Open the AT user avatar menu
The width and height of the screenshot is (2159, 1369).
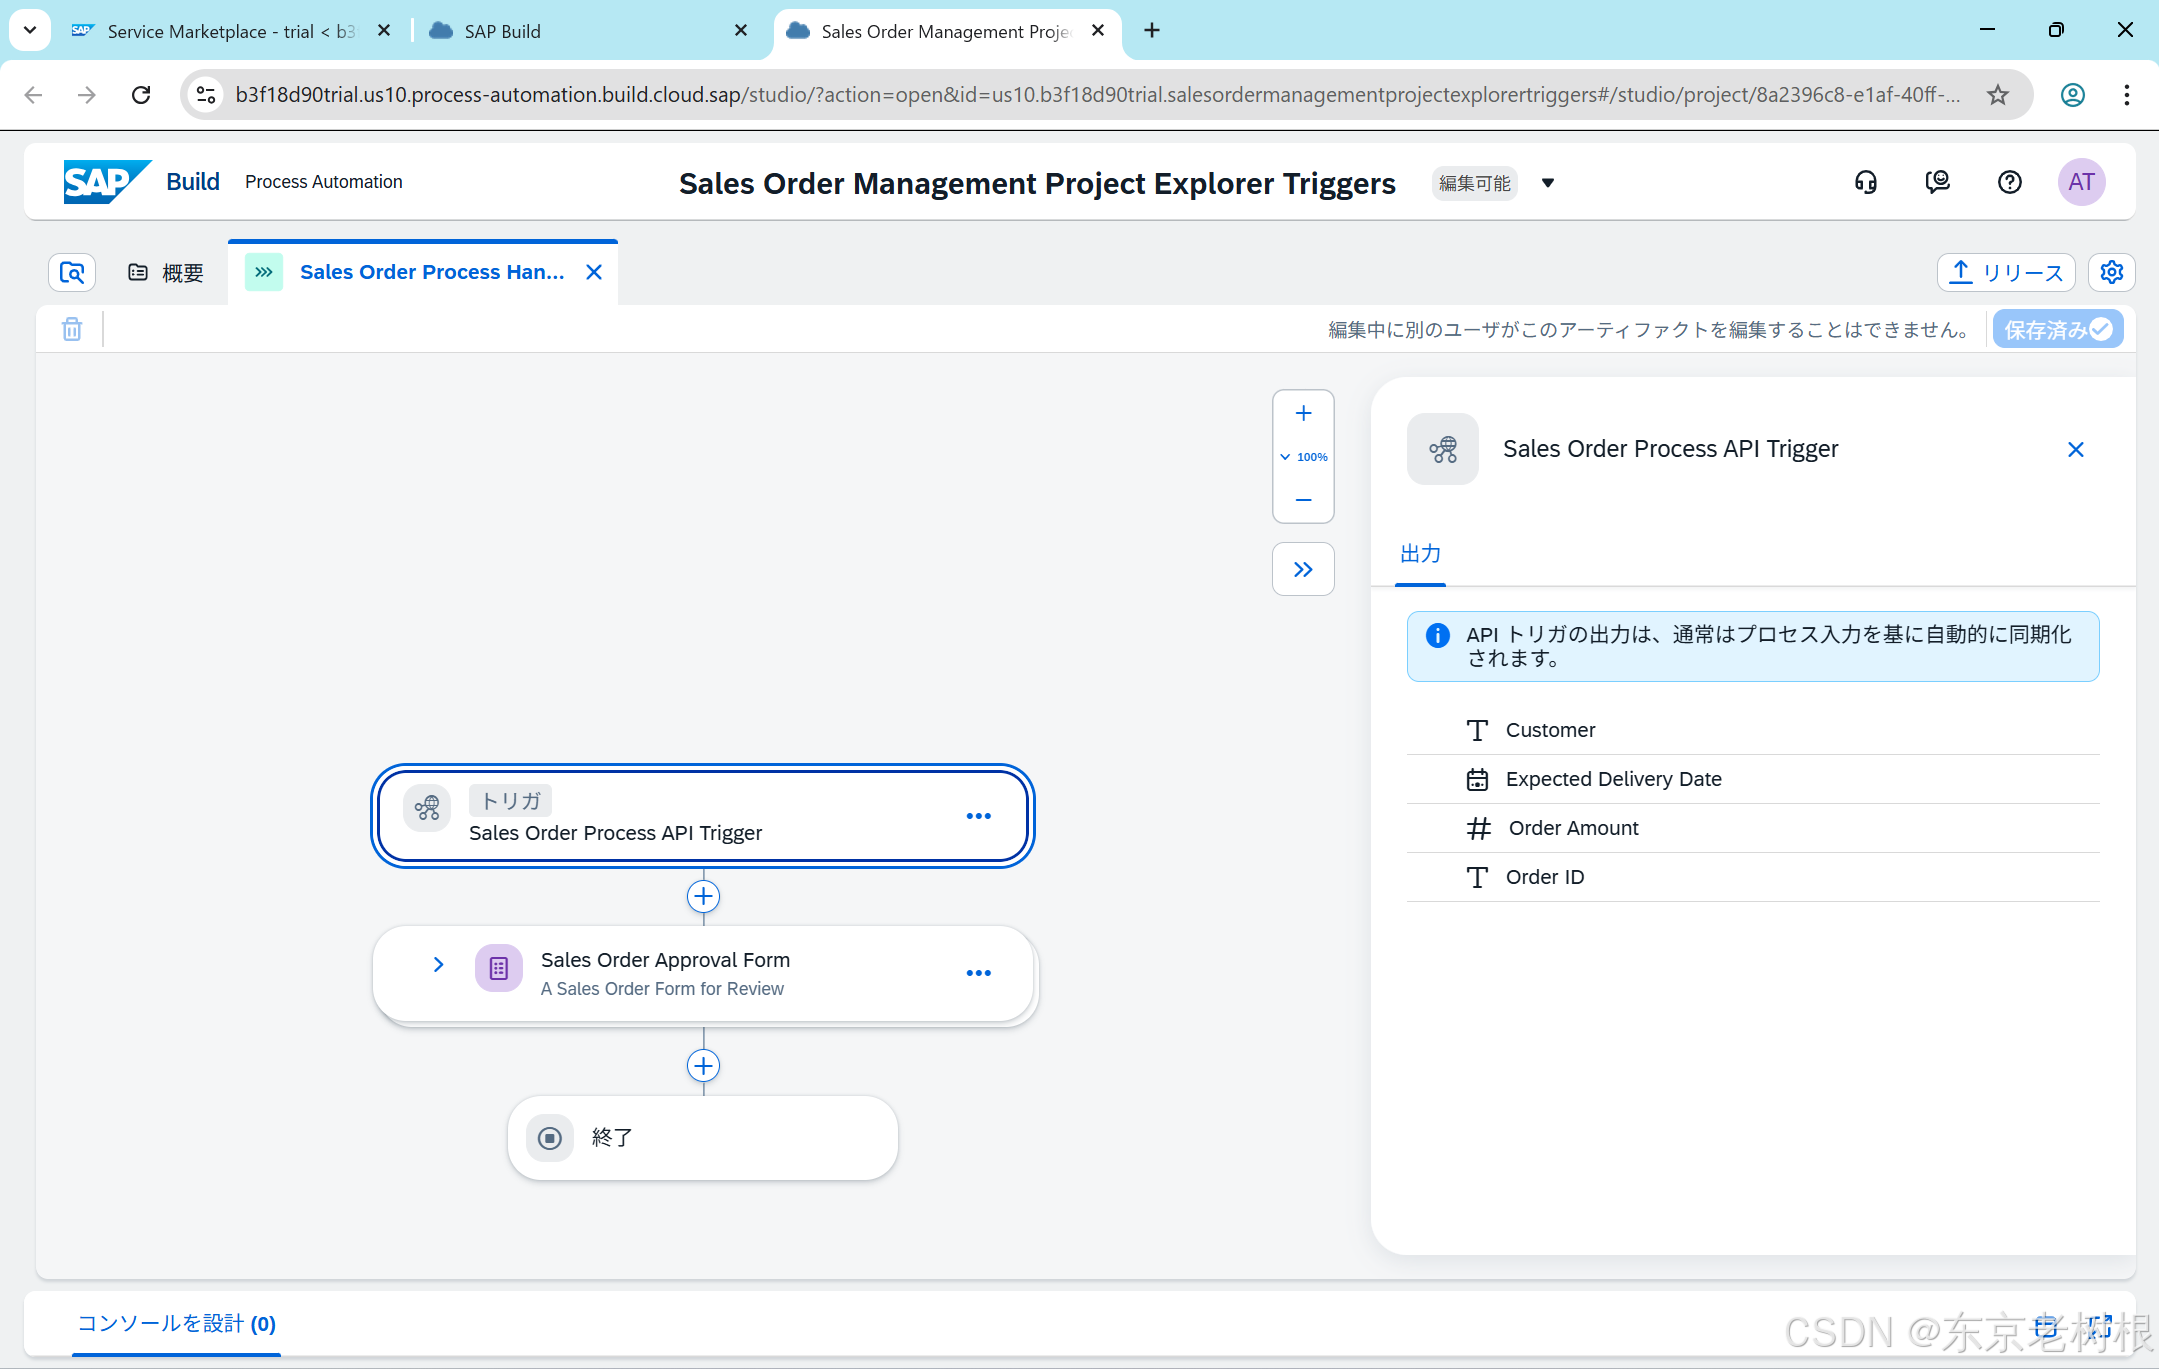coord(2081,182)
